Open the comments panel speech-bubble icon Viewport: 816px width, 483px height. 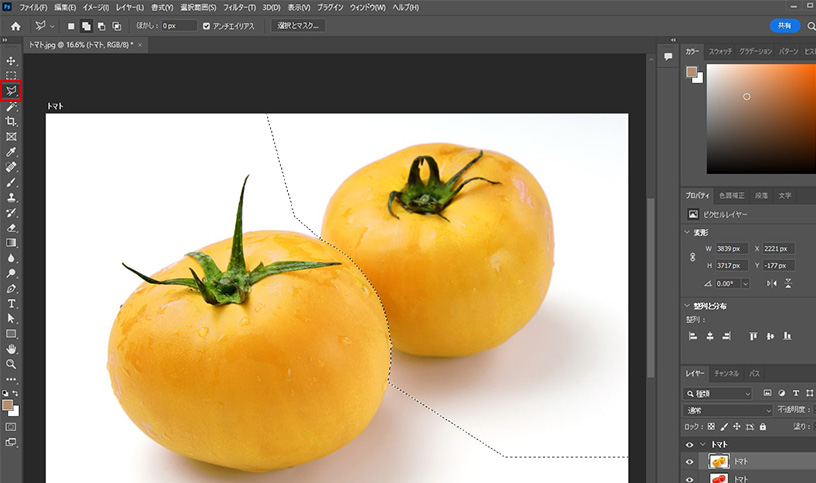(668, 56)
